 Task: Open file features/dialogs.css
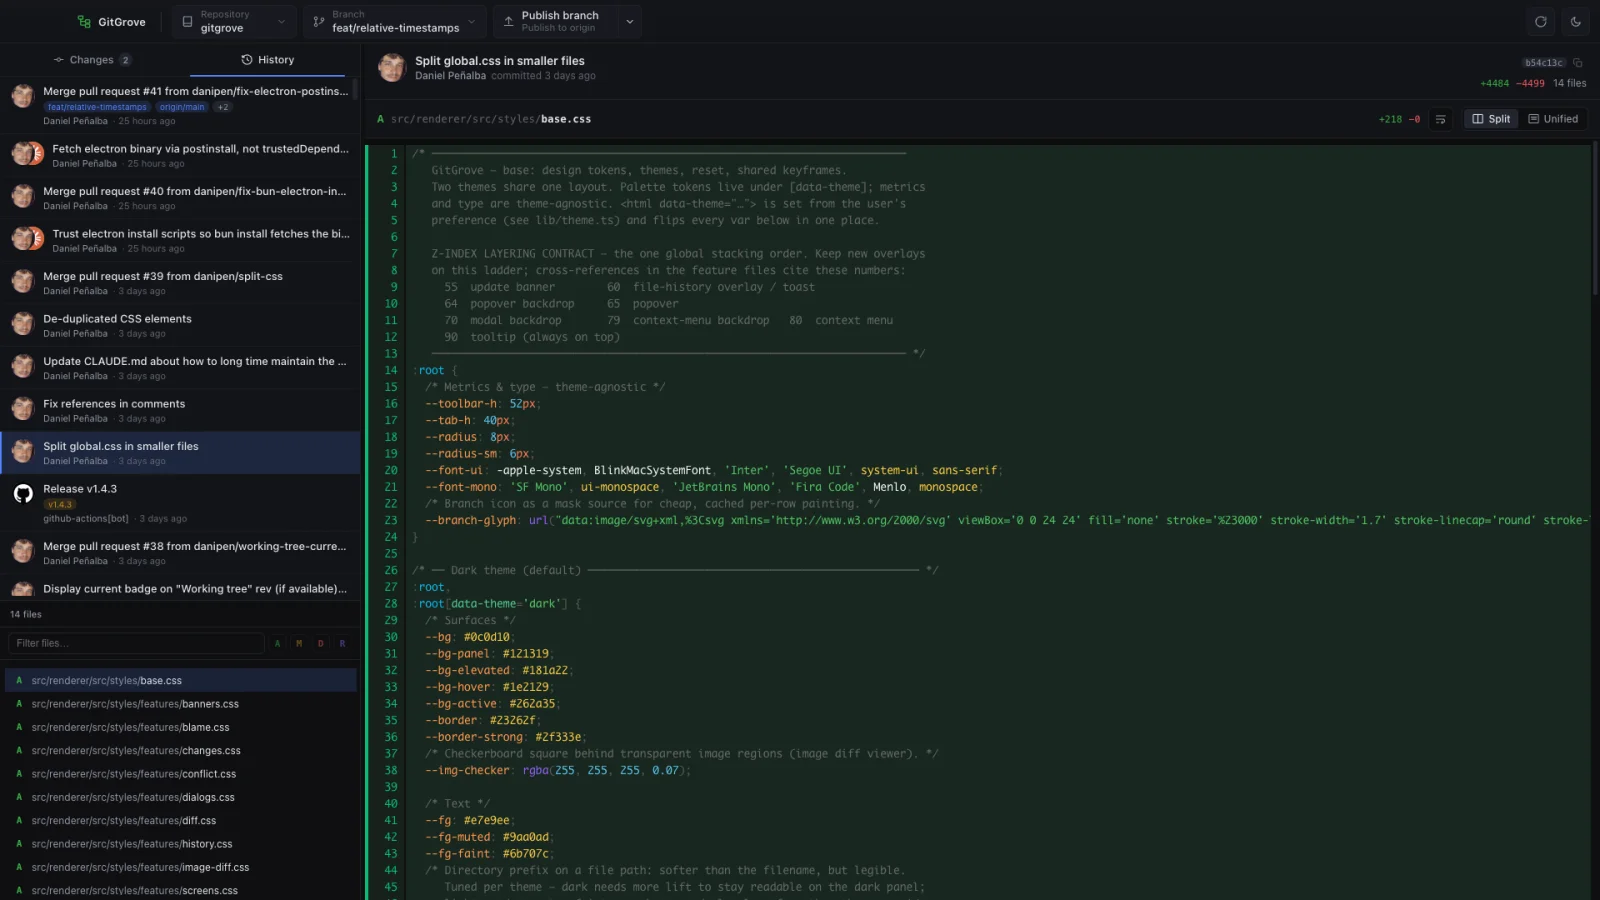click(180, 797)
